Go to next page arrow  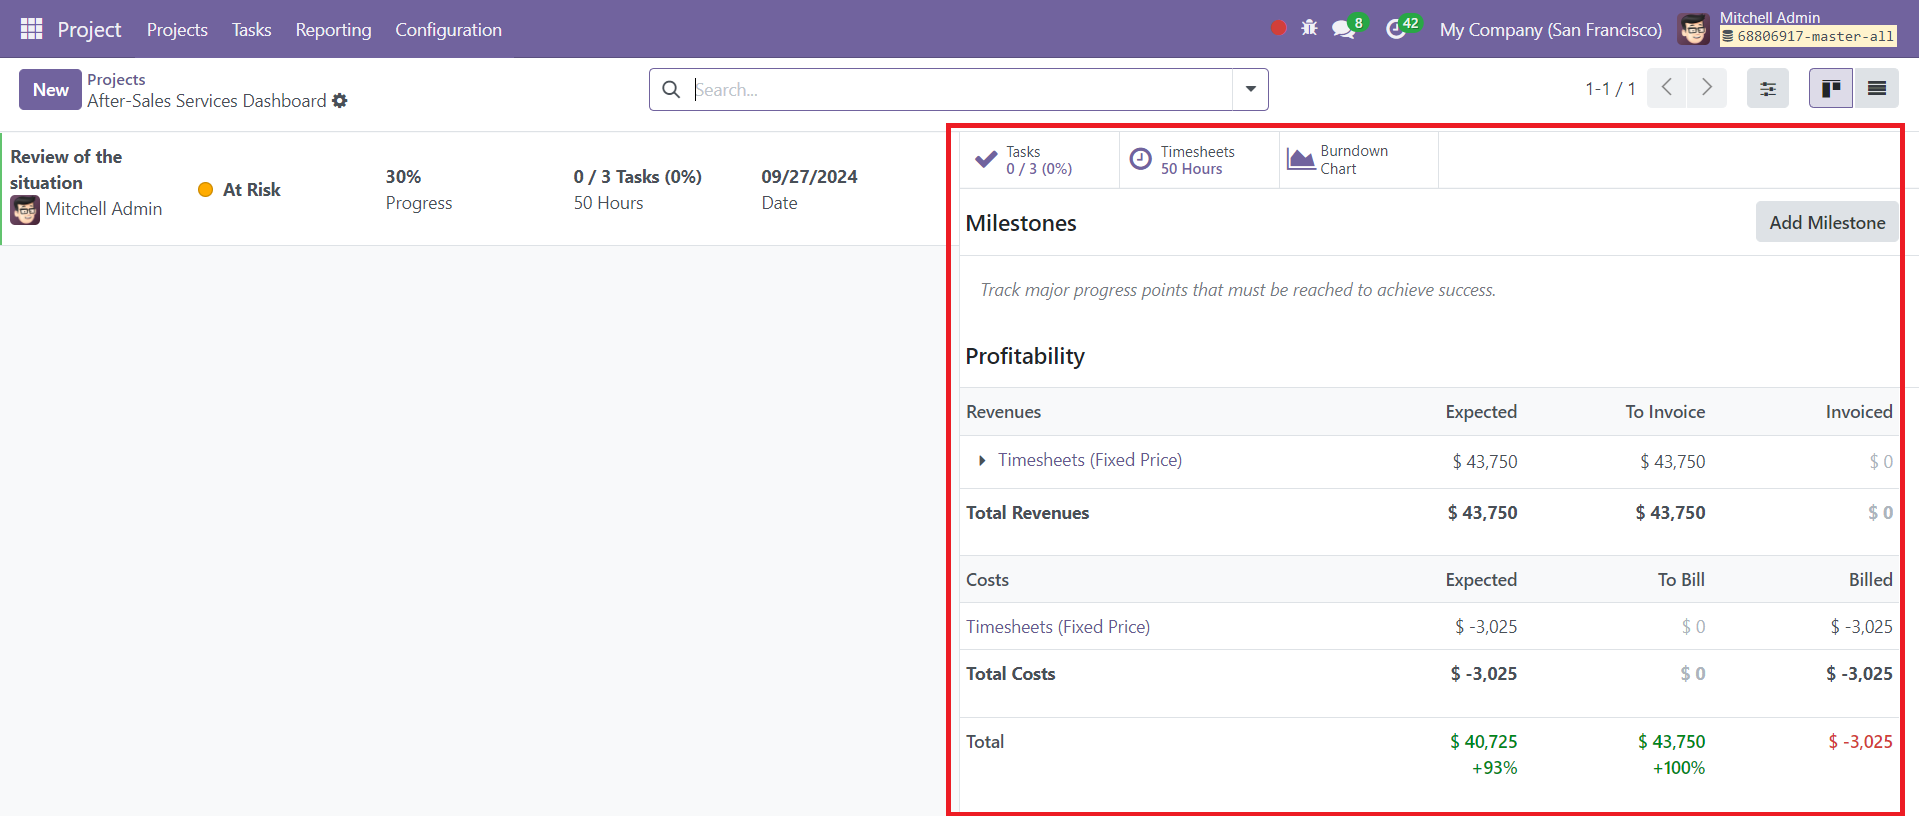pyautogui.click(x=1706, y=88)
